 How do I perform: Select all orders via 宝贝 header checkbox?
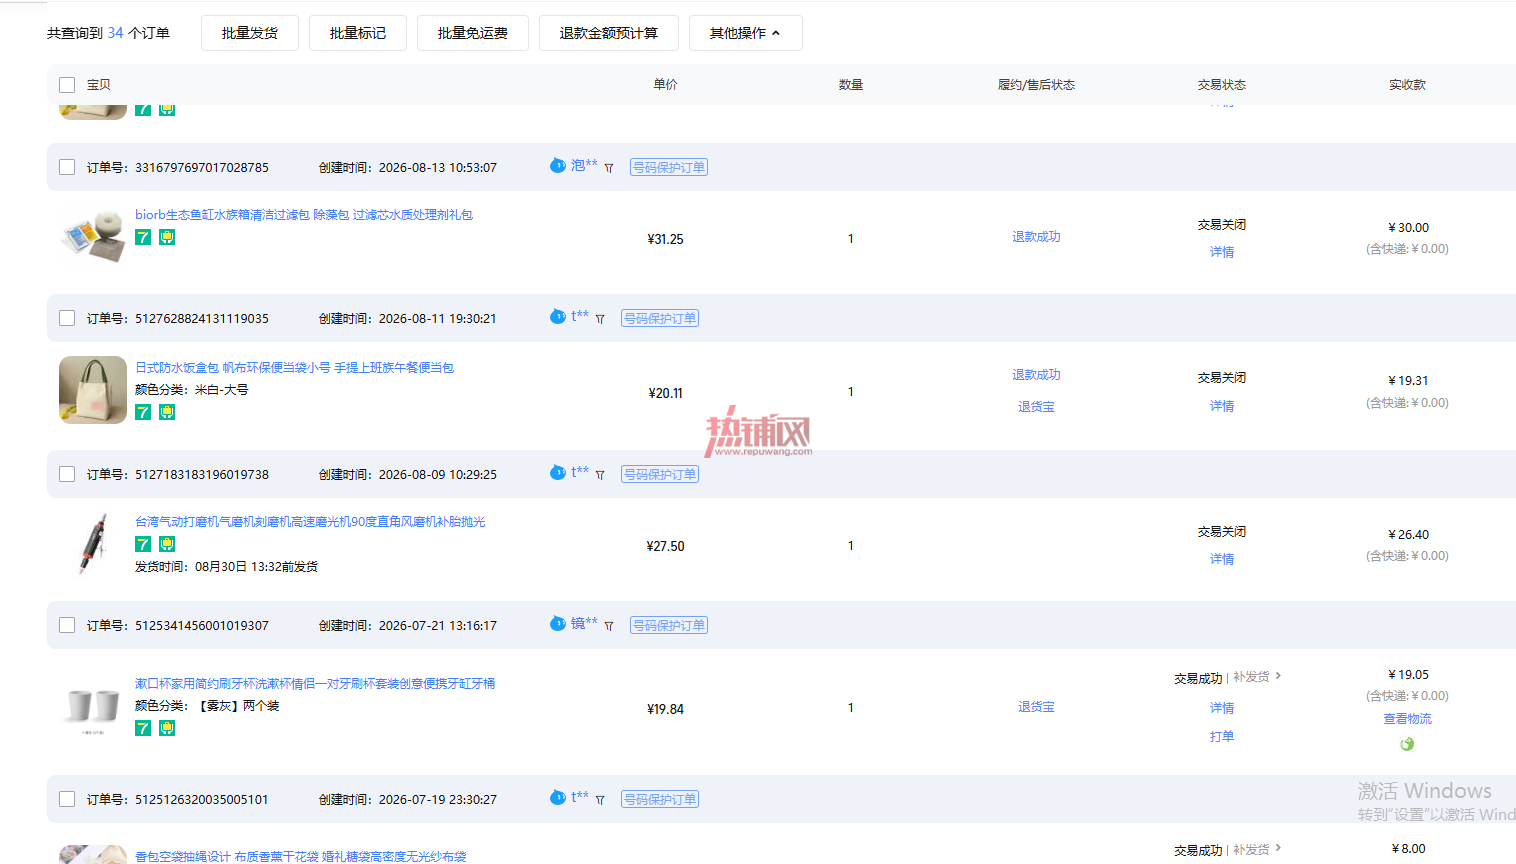(67, 85)
